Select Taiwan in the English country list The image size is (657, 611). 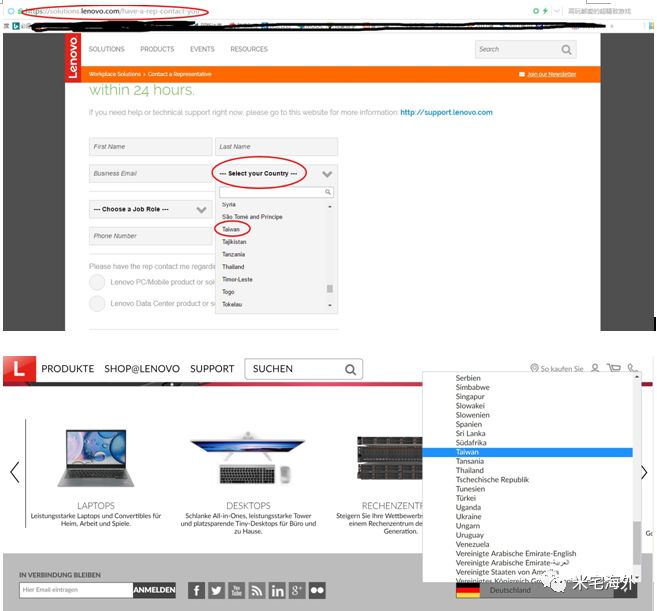pos(231,229)
